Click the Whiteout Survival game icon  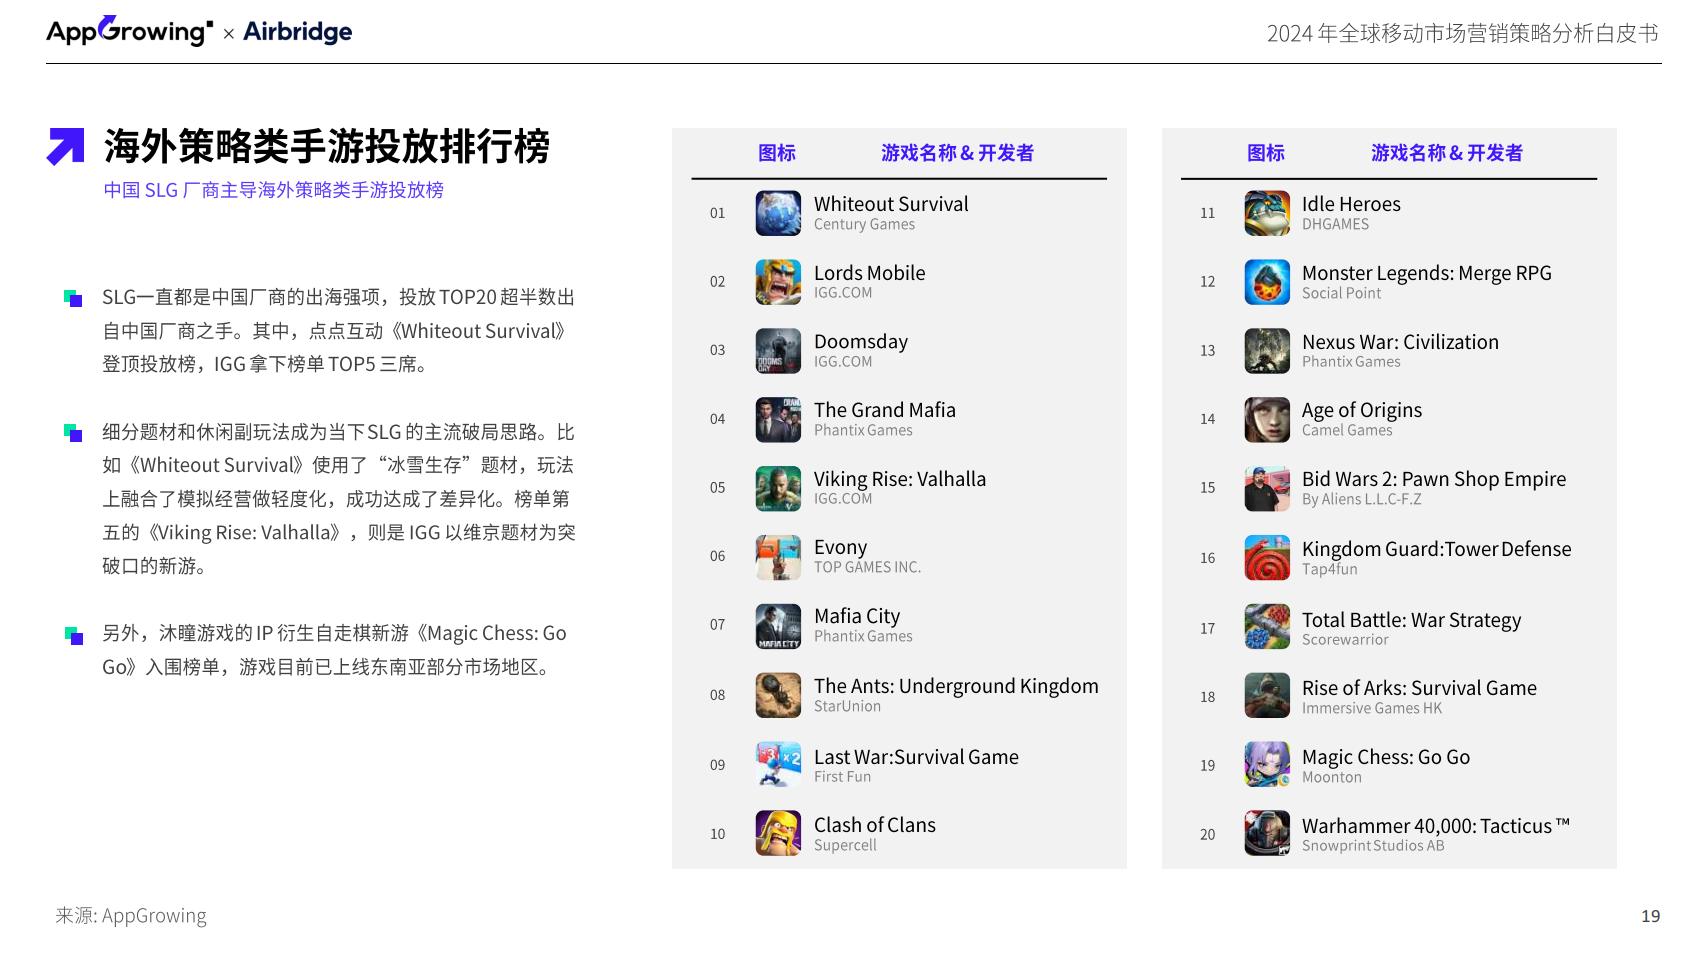click(778, 213)
